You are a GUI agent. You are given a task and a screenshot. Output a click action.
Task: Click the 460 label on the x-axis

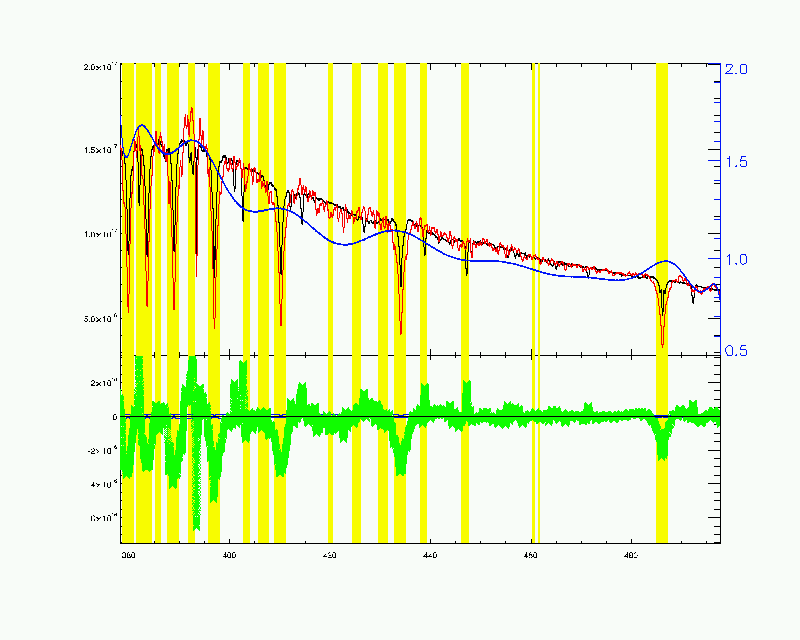pos(531,555)
